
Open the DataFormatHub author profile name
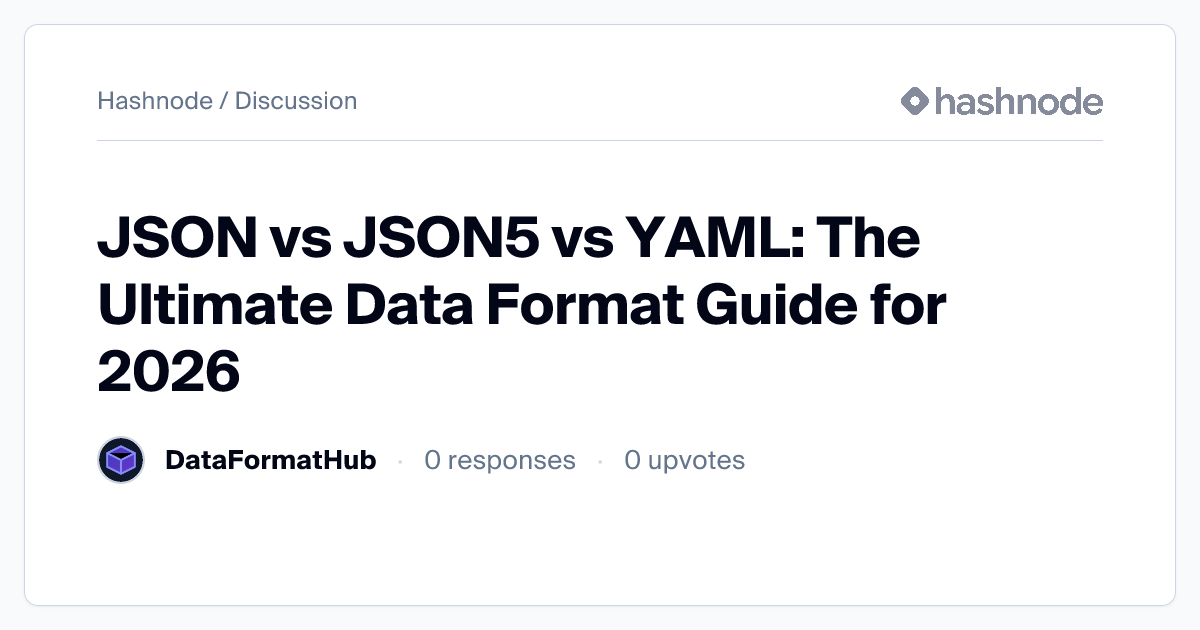270,460
